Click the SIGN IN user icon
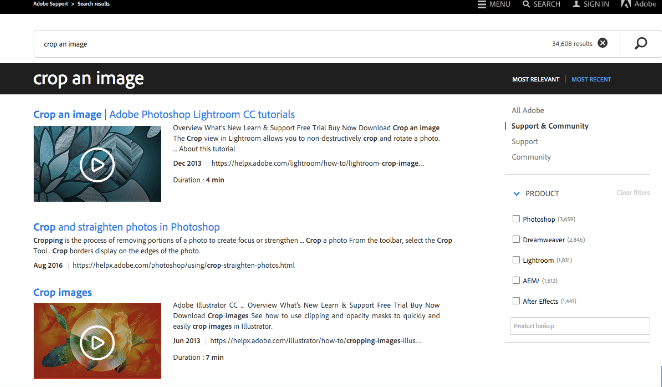The image size is (662, 387). 576,4
